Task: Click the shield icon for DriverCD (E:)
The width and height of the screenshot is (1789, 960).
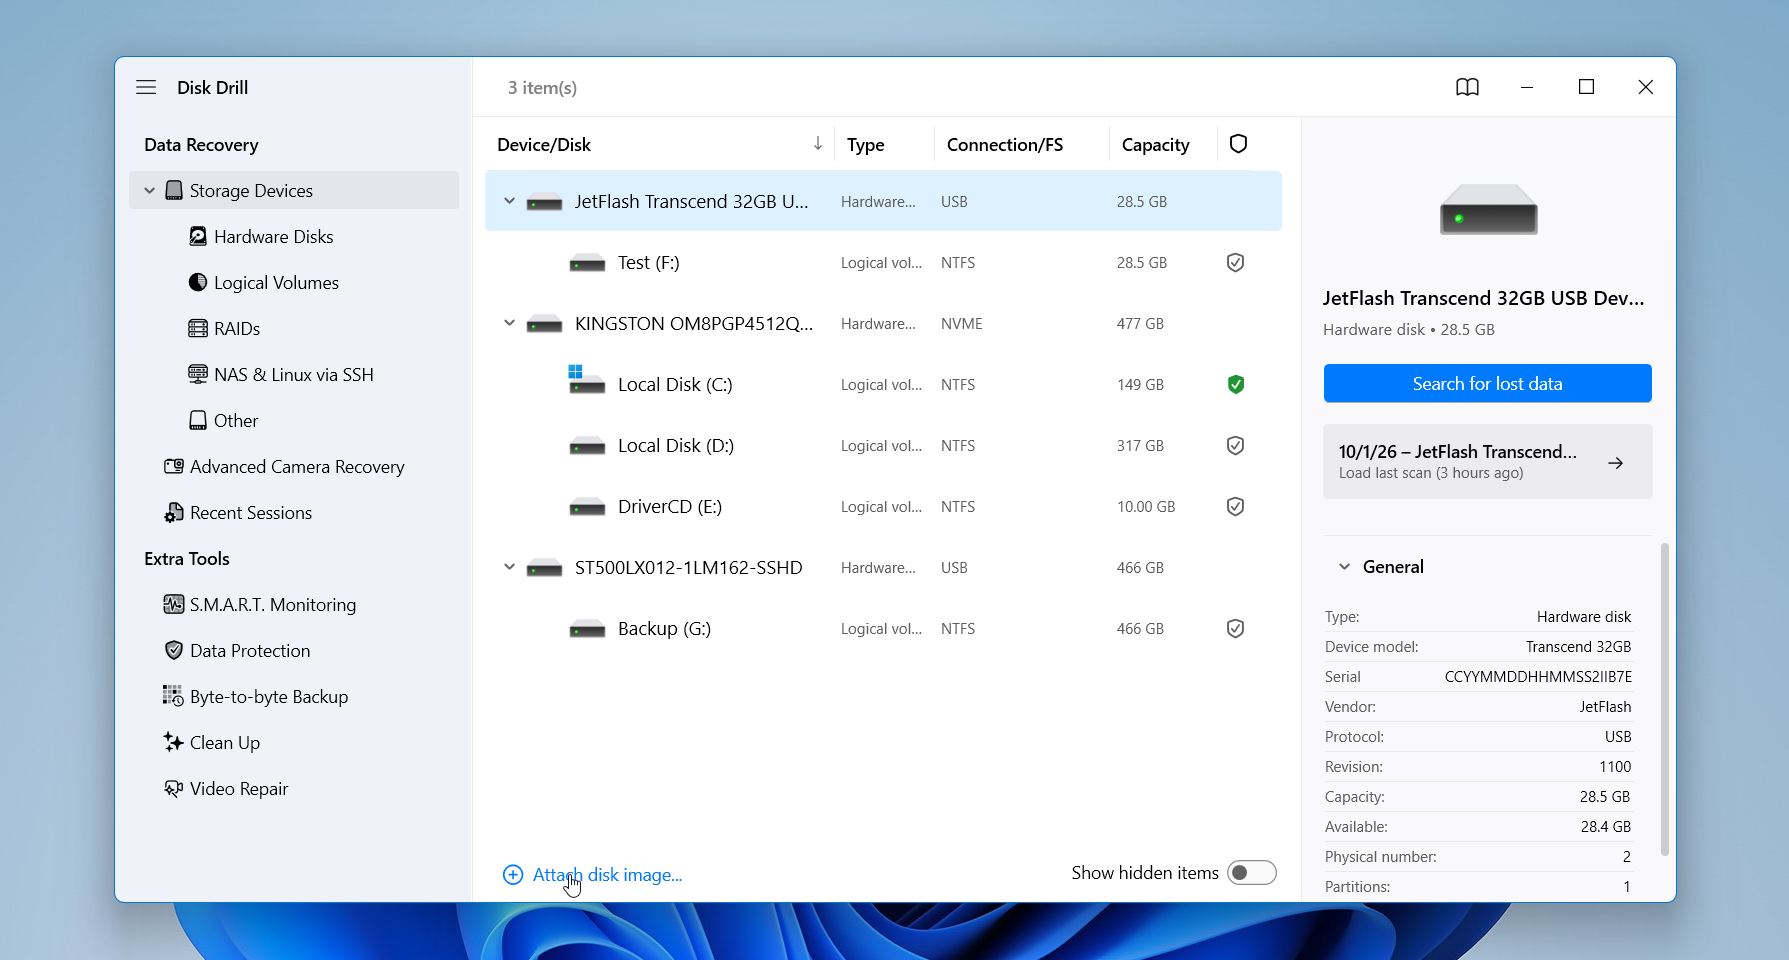Action: pos(1236,506)
